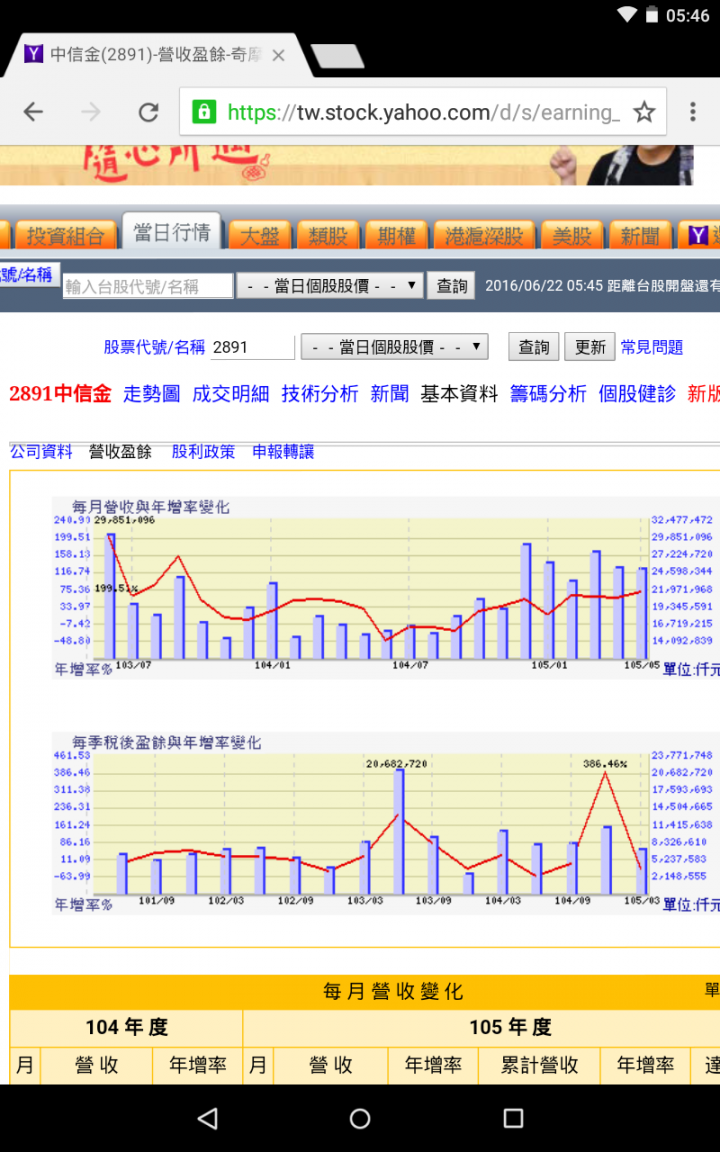
Task: Tap Android back navigation button
Action: tap(208, 1118)
